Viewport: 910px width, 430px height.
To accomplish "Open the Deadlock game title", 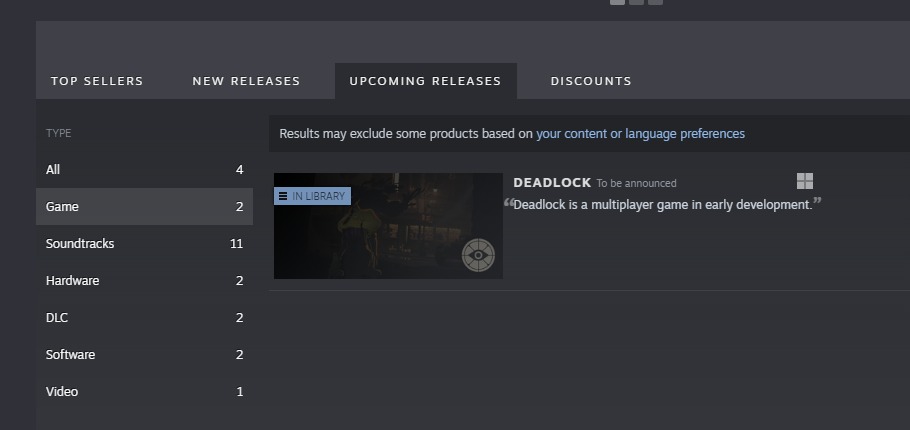I will pyautogui.click(x=552, y=183).
